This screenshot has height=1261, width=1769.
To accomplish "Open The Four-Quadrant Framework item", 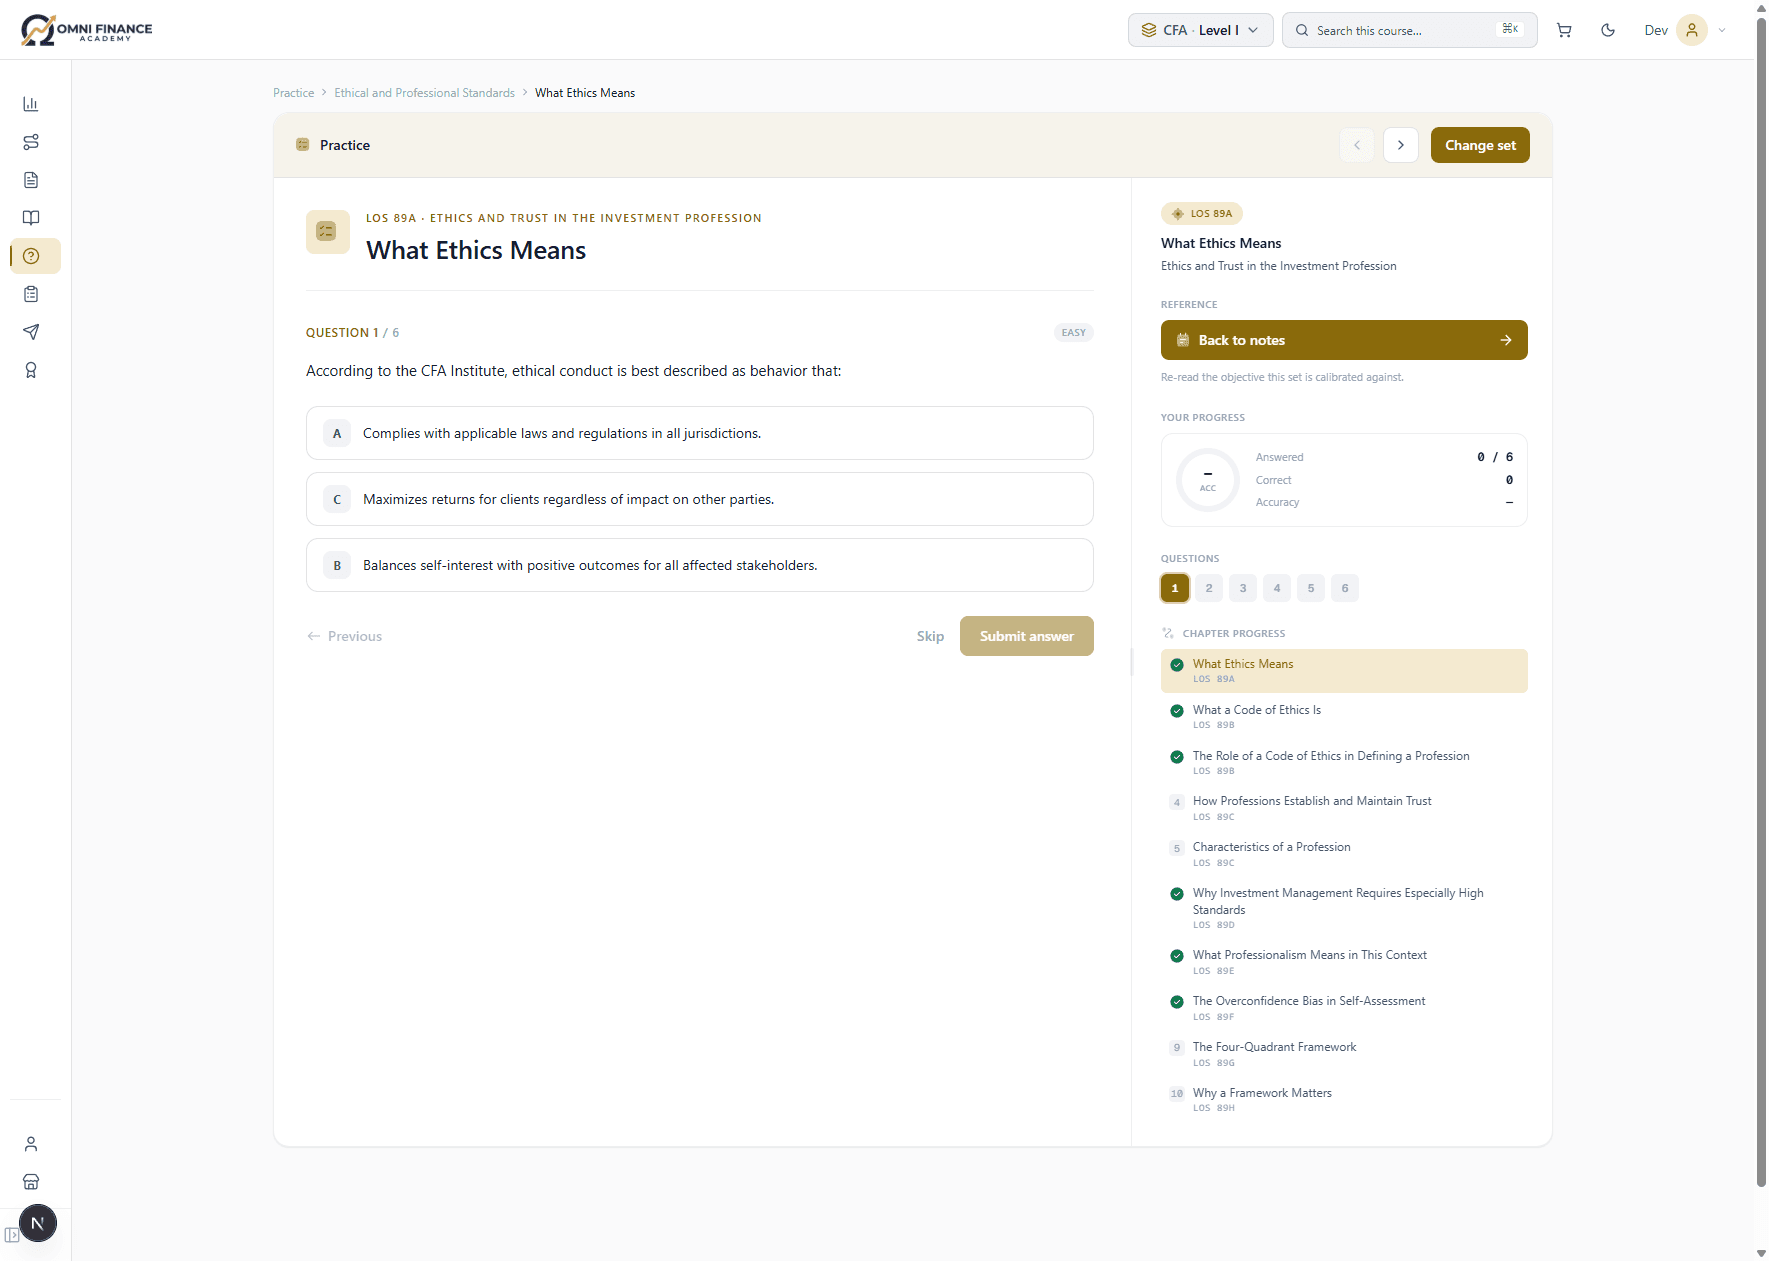I will pyautogui.click(x=1344, y=1054).
